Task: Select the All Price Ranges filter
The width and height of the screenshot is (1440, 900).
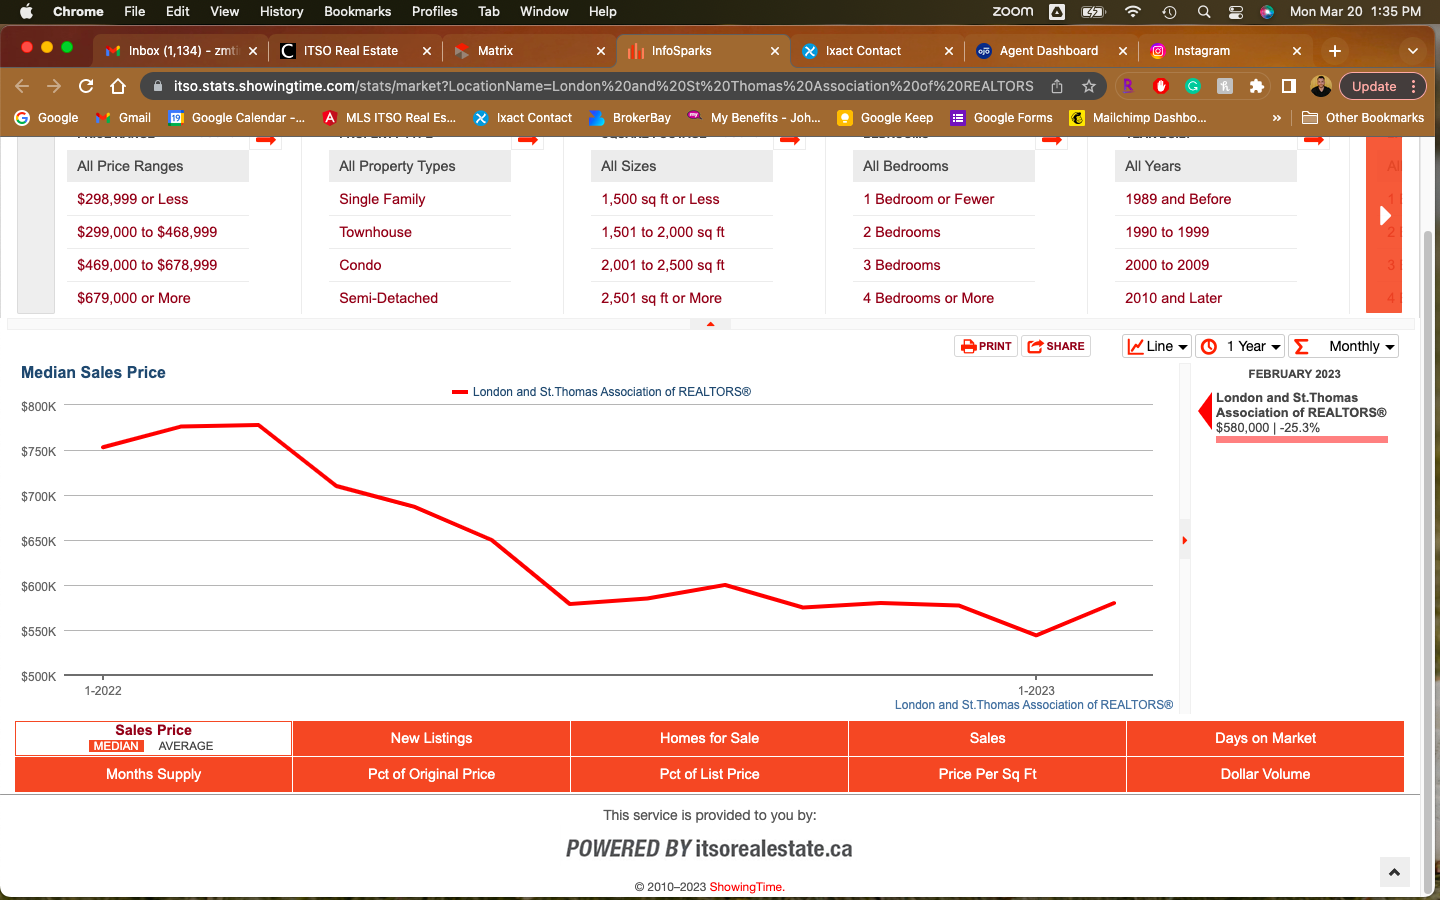Action: 158,166
